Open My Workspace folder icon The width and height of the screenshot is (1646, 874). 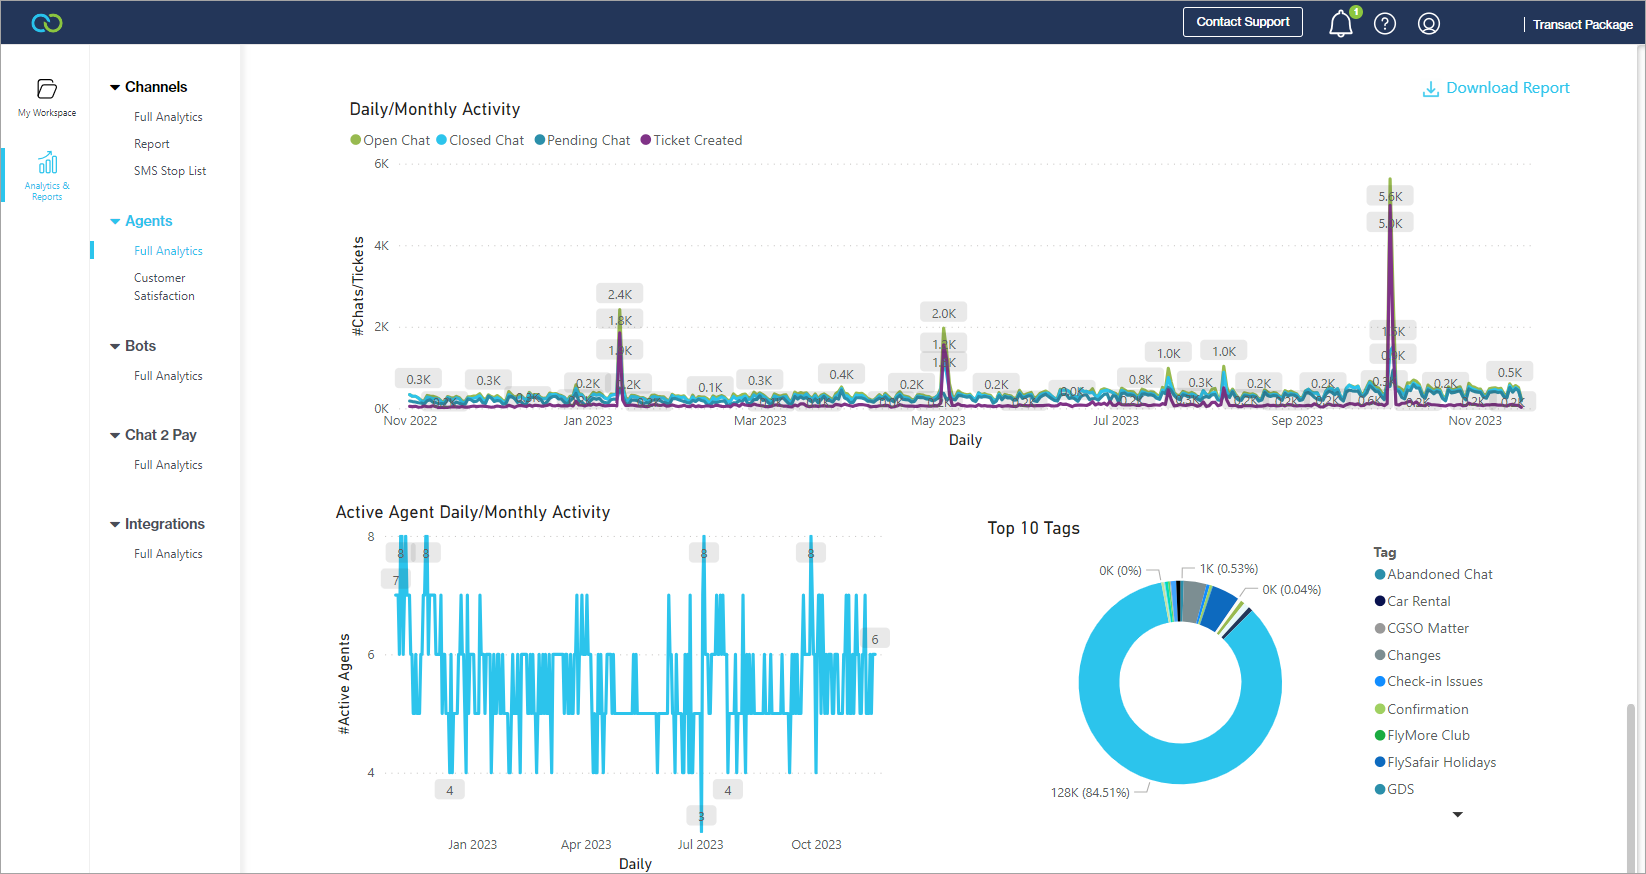coord(47,89)
